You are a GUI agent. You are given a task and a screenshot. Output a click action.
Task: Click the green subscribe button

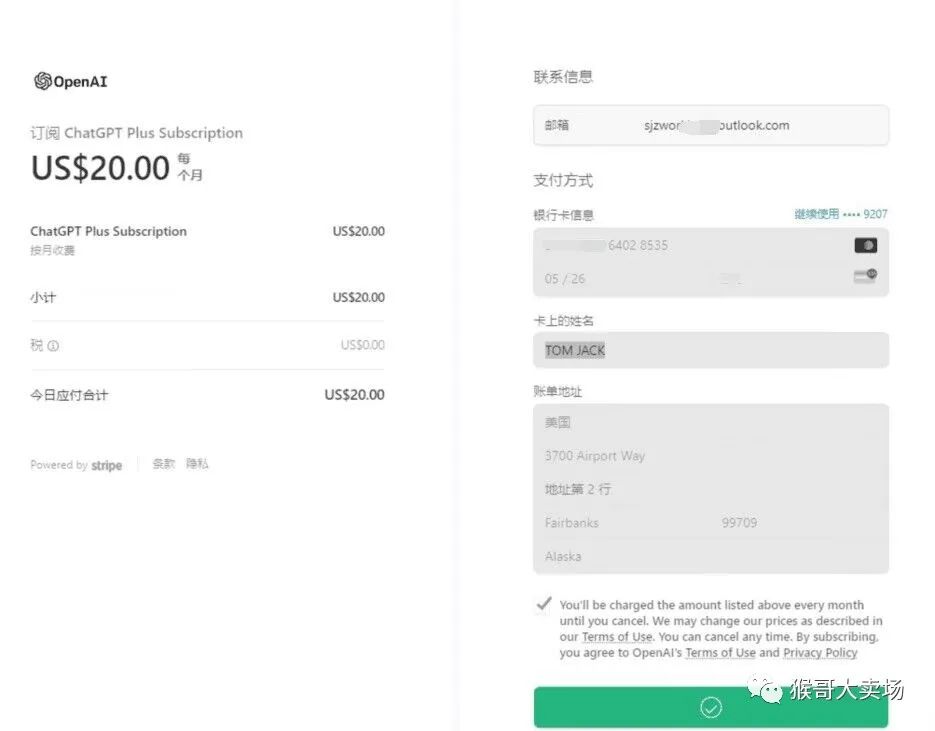711,707
